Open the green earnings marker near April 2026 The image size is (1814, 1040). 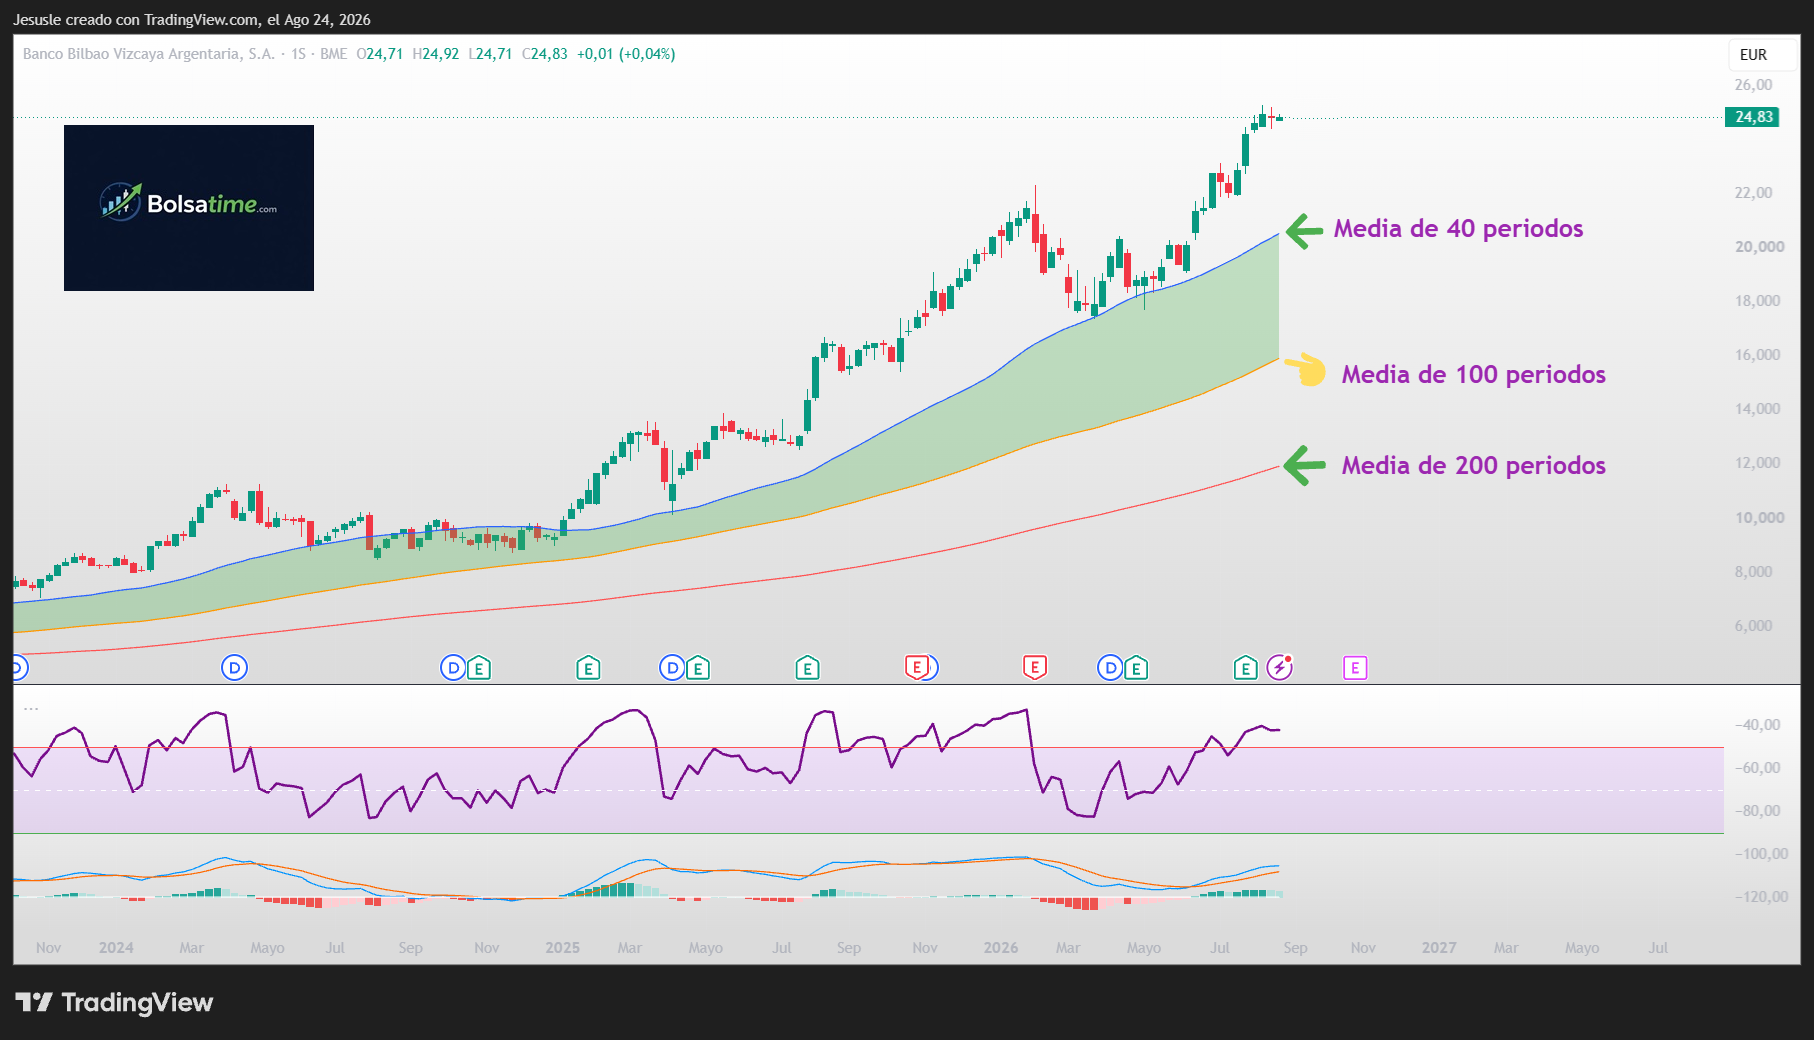1136,668
